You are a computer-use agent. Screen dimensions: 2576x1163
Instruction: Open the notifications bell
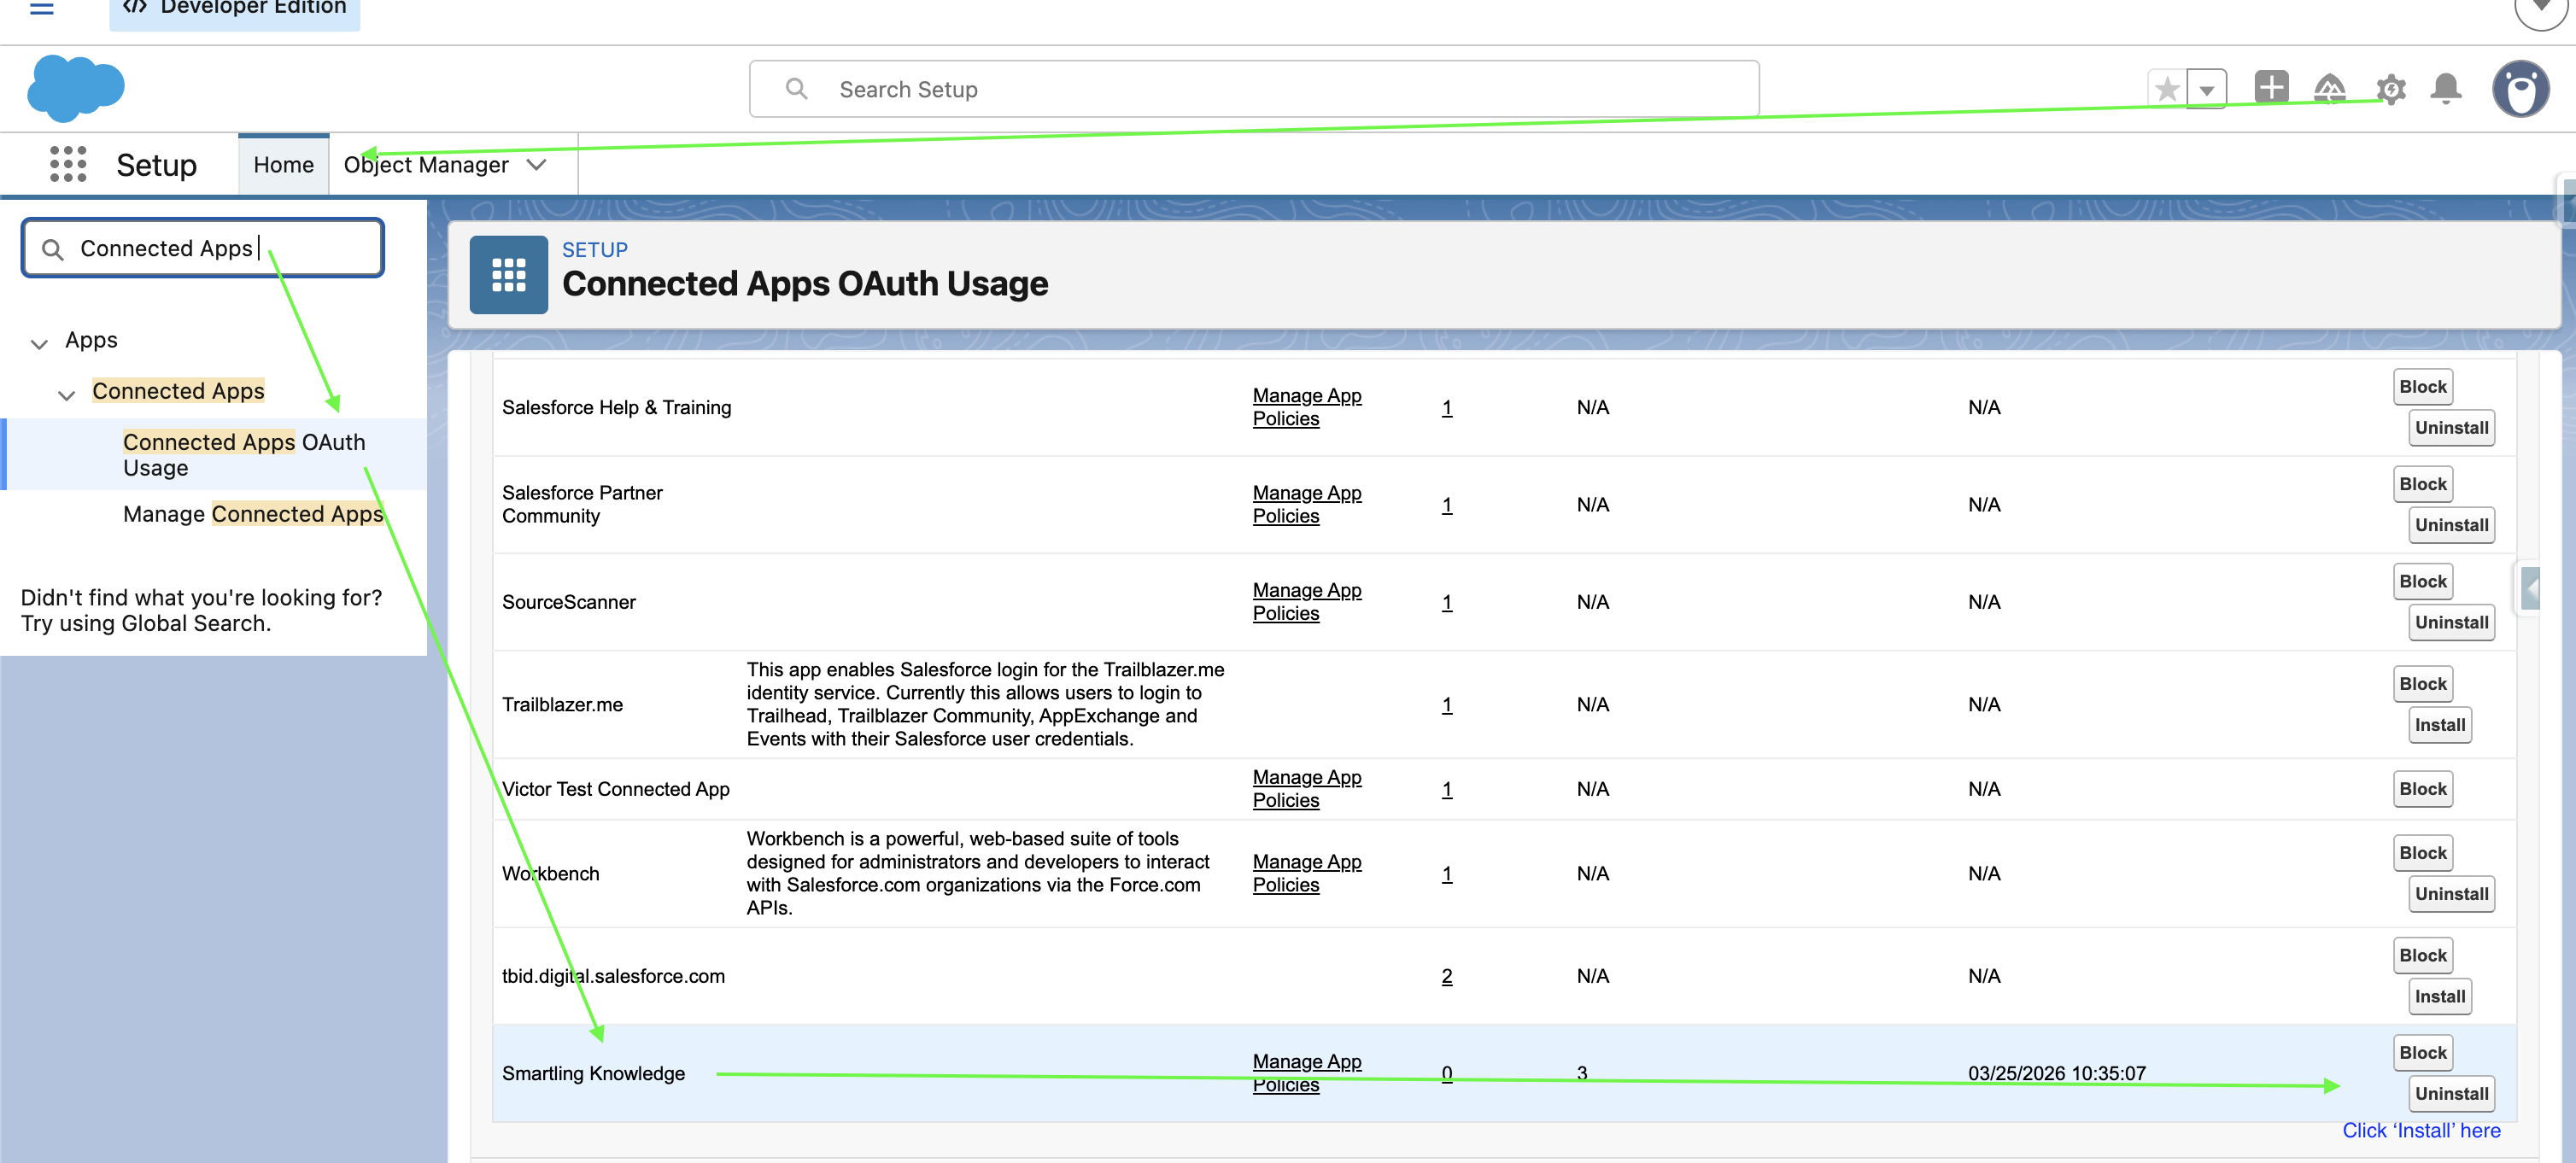click(x=2445, y=89)
